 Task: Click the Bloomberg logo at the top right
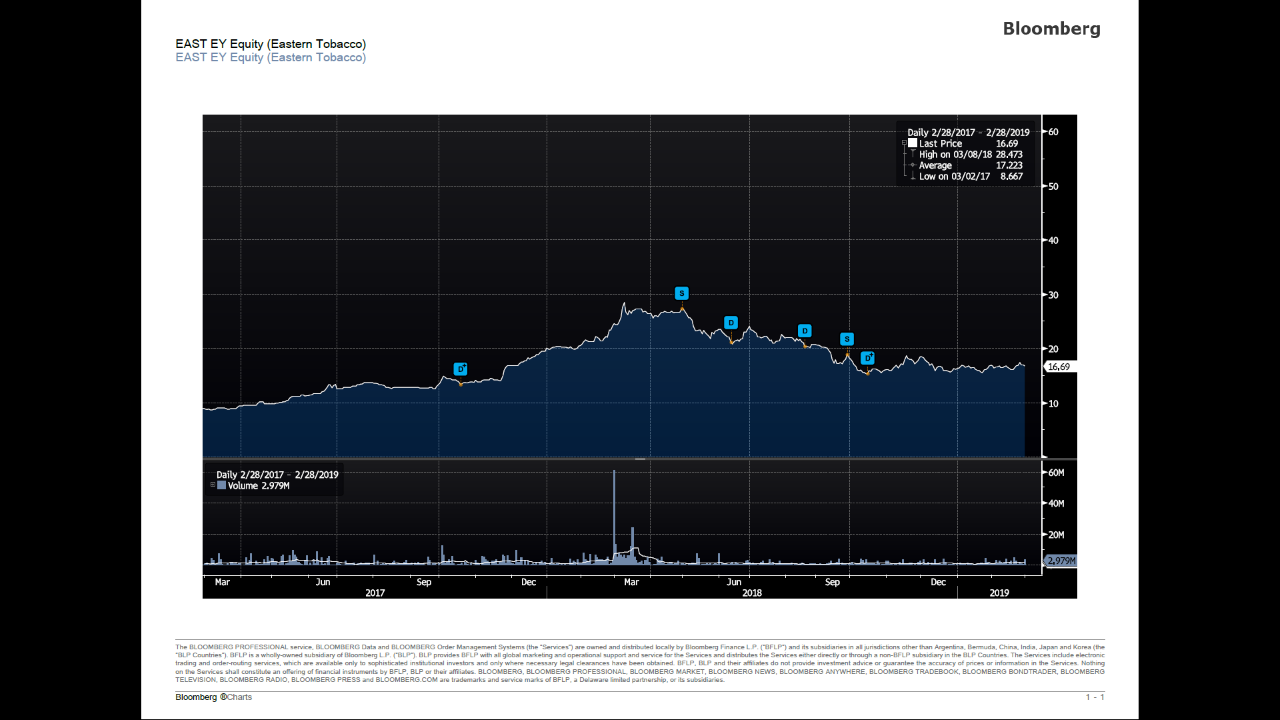(1052, 29)
